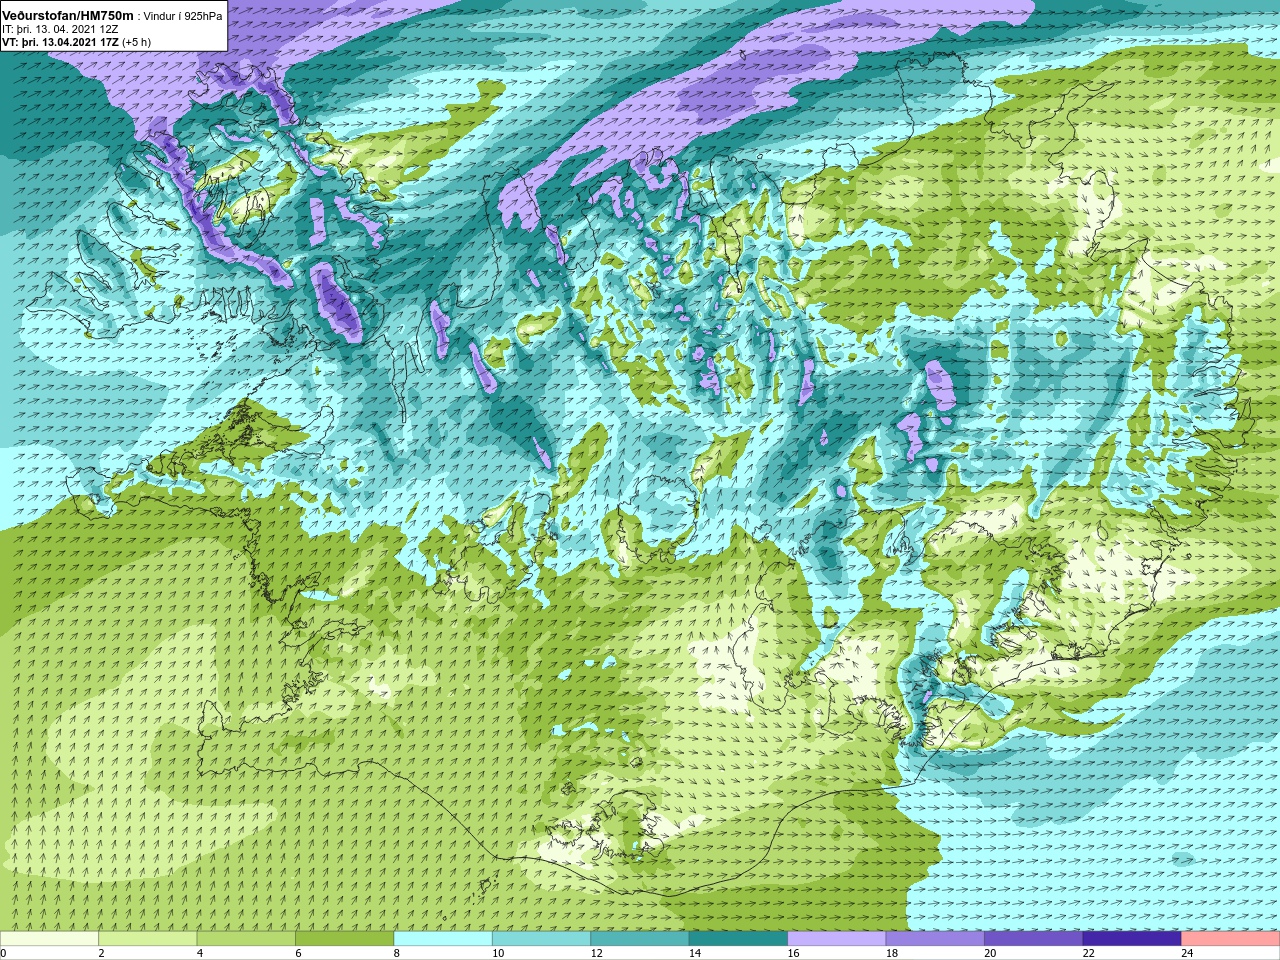Click the legend tick label '18'
This screenshot has height=960, width=1280.
coord(892,953)
